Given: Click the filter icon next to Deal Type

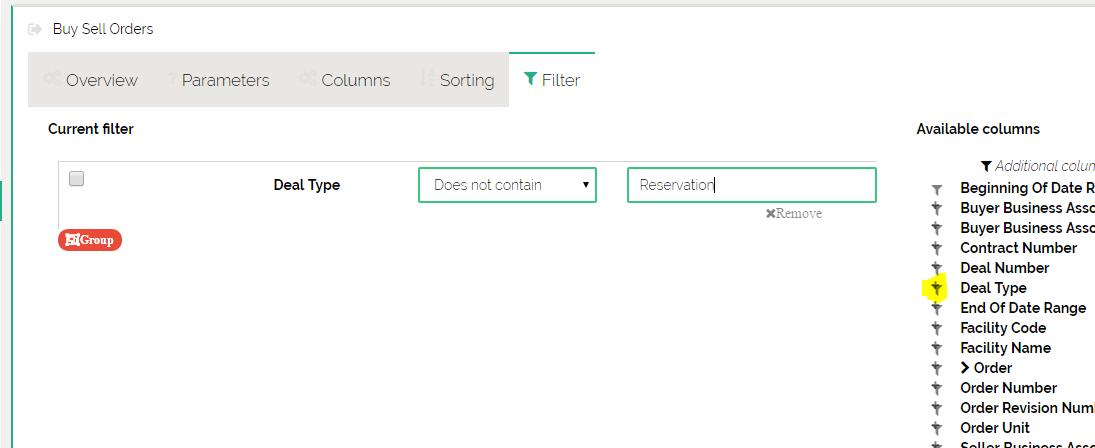Looking at the screenshot, I should point(937,288).
